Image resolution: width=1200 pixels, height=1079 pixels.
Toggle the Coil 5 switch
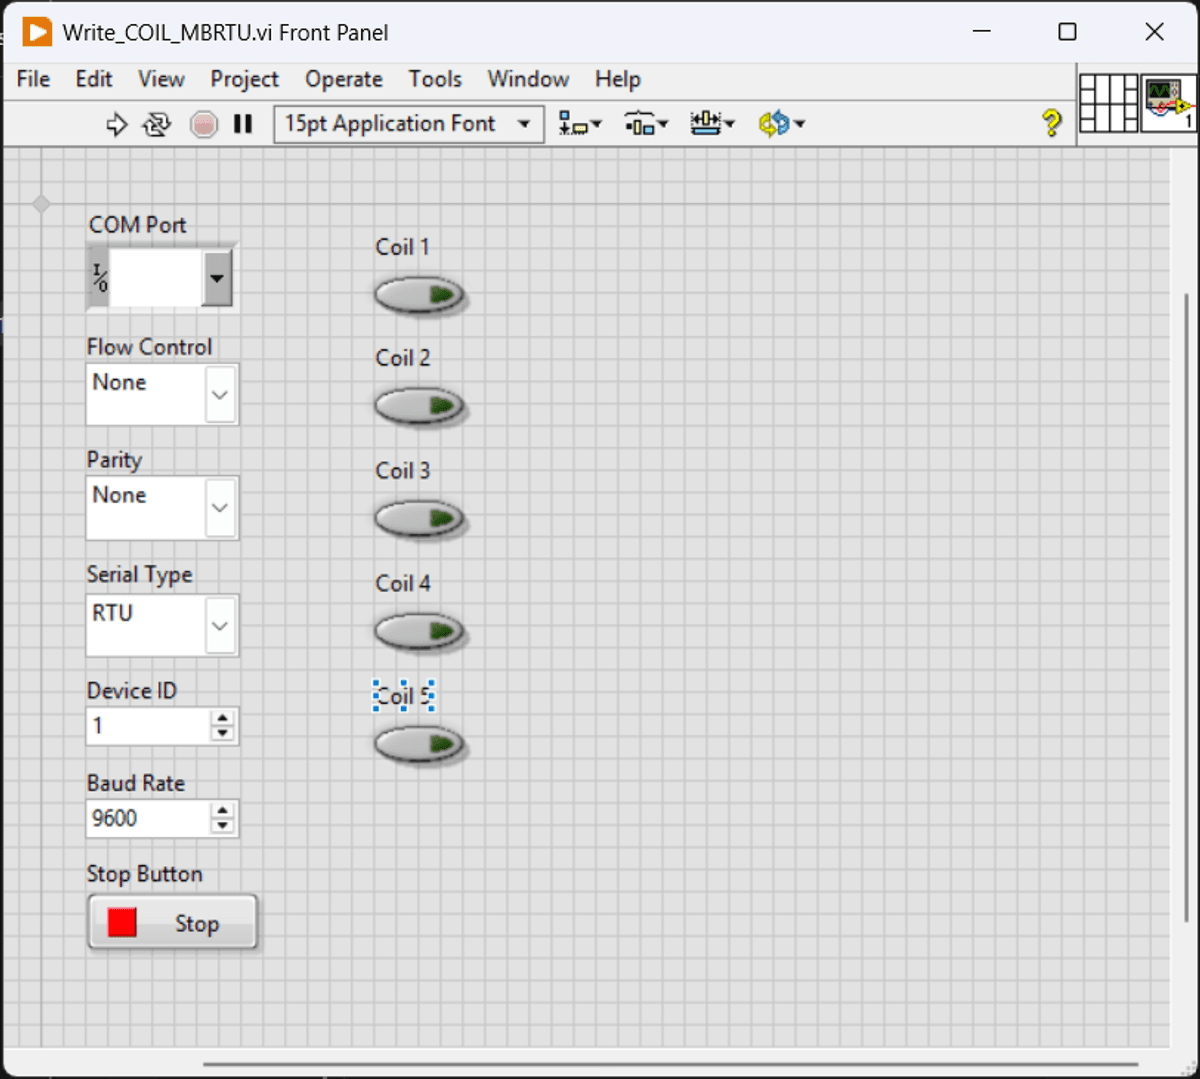click(x=419, y=745)
